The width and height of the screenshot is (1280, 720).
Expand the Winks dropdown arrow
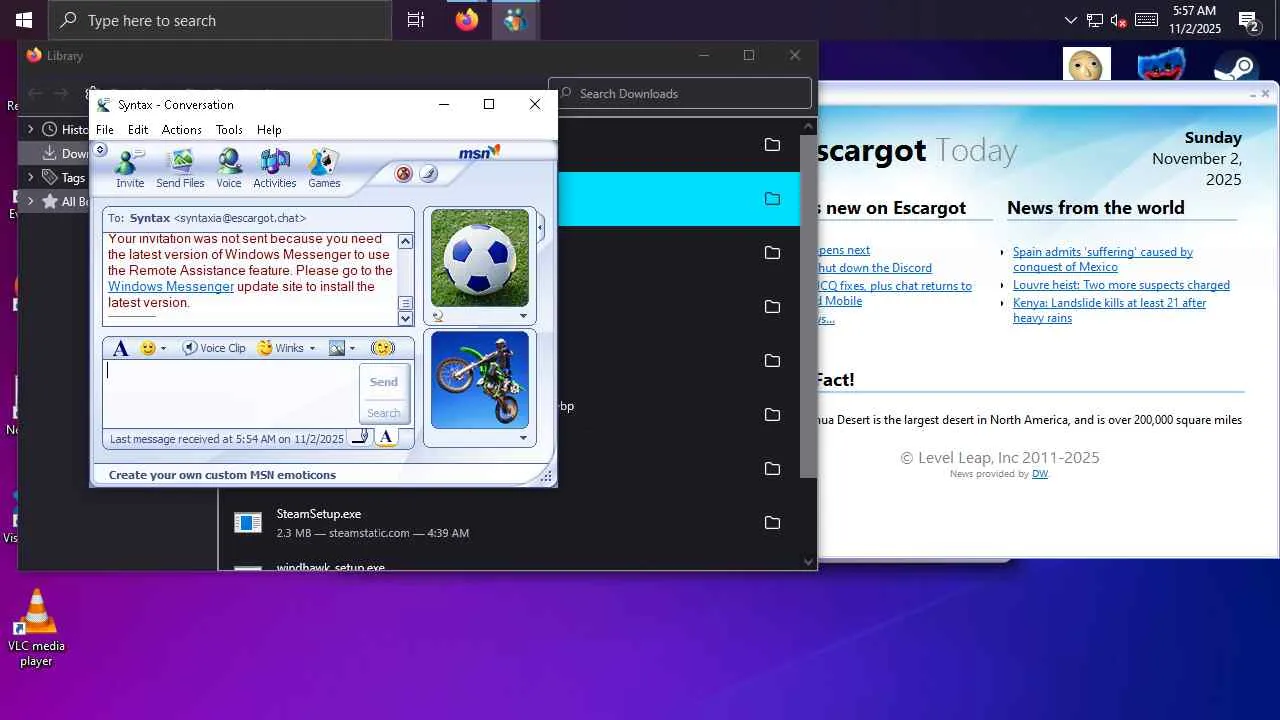pos(312,349)
